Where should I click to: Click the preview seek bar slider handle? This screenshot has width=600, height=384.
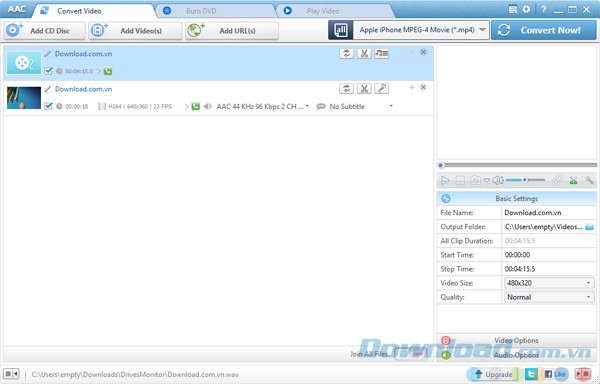point(441,165)
